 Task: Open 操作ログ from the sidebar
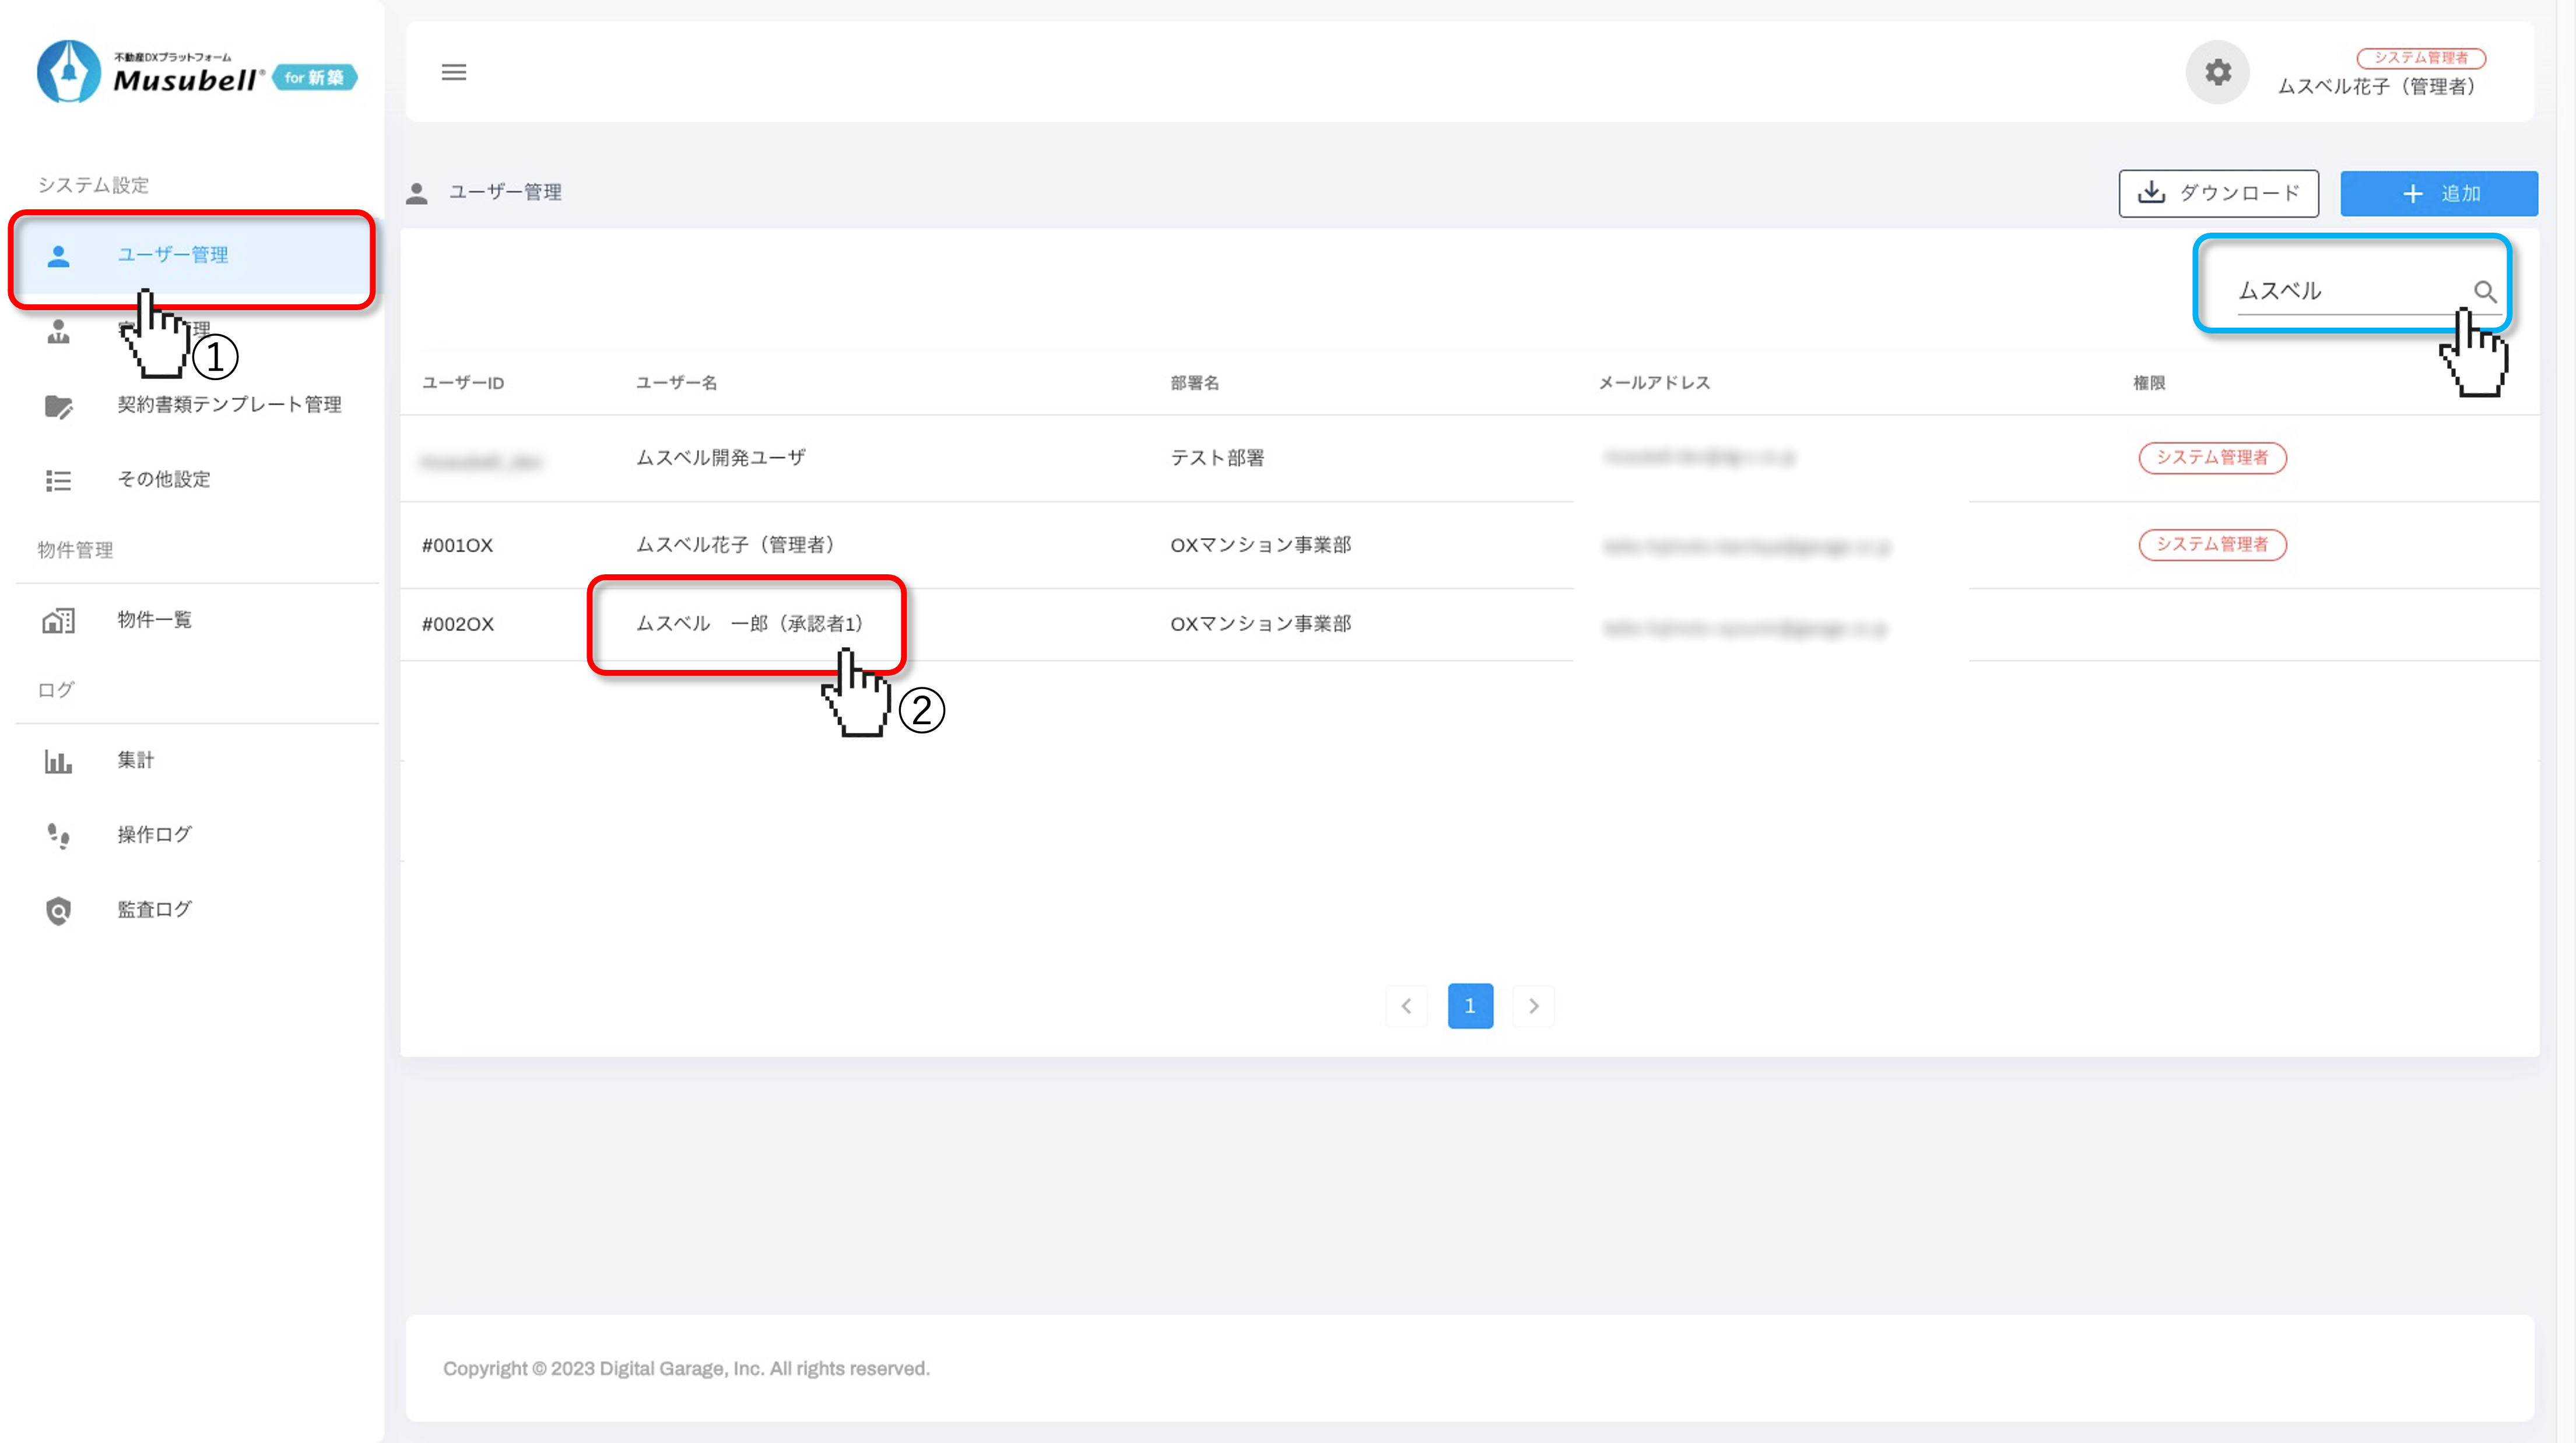click(x=154, y=834)
